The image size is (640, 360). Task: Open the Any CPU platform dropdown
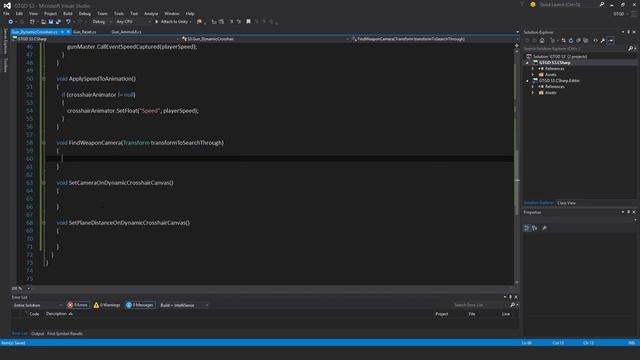[x=133, y=22]
